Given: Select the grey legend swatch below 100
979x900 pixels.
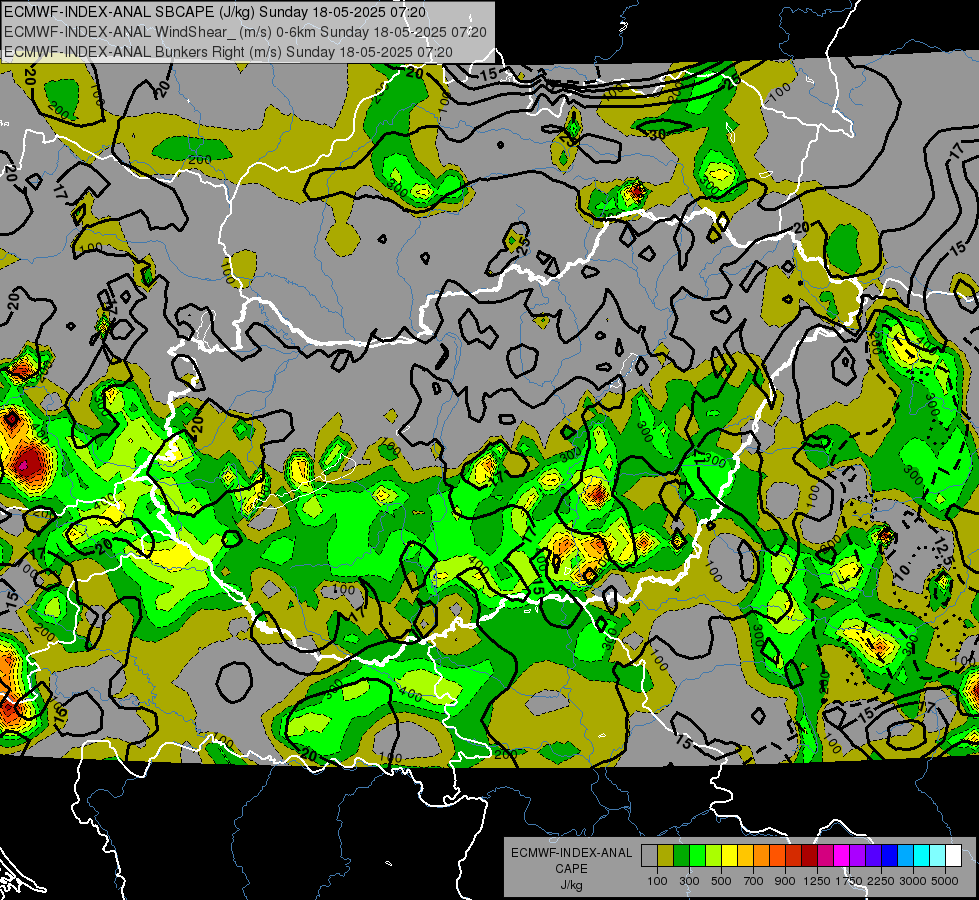Looking at the screenshot, I should click(x=649, y=855).
